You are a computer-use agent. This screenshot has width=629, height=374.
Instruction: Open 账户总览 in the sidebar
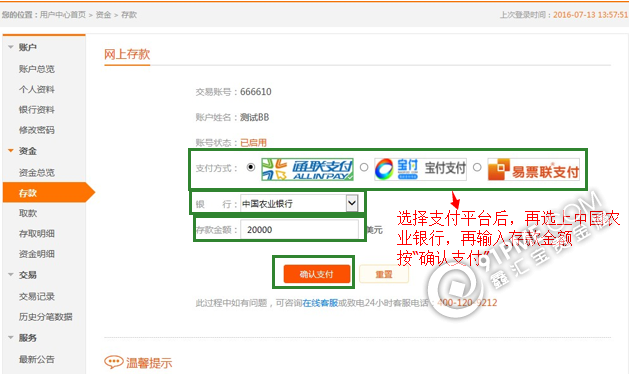pyautogui.click(x=37, y=69)
